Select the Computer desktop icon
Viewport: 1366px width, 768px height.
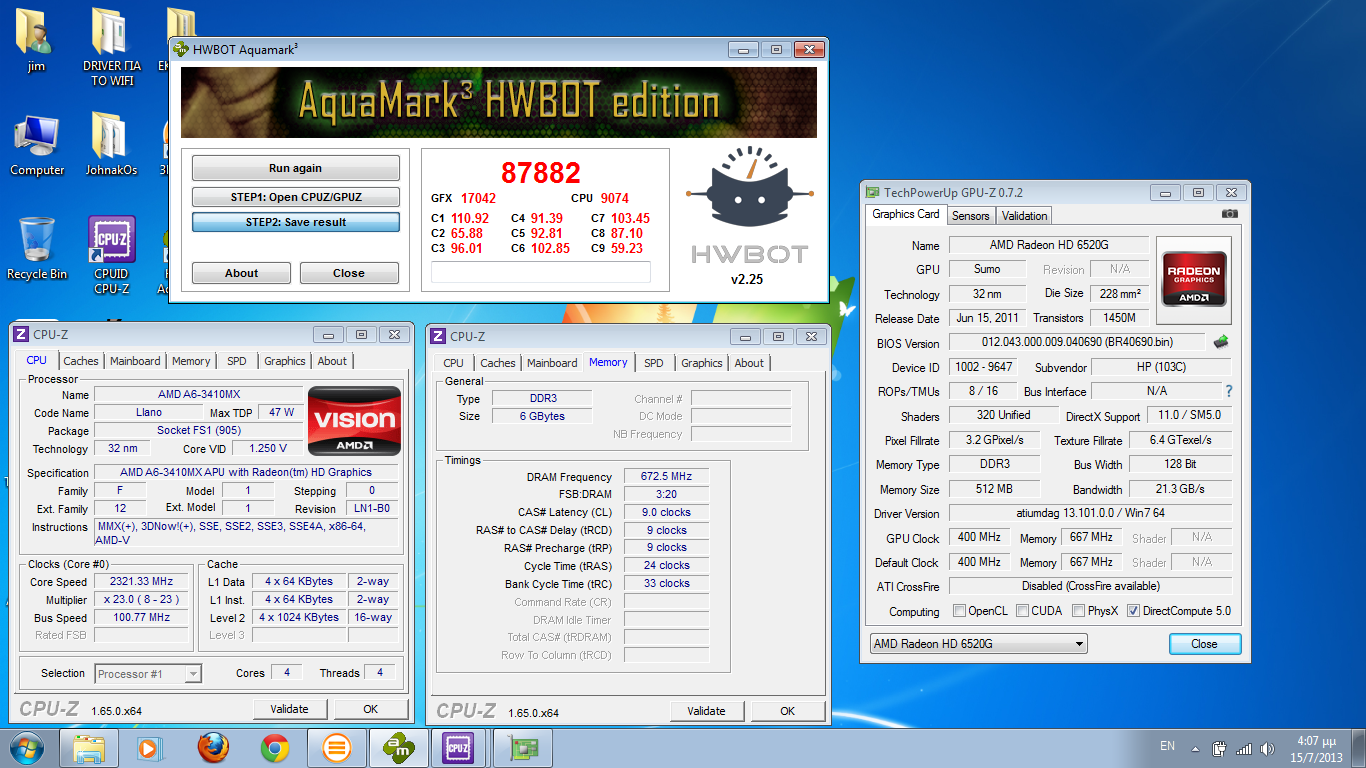(x=37, y=146)
